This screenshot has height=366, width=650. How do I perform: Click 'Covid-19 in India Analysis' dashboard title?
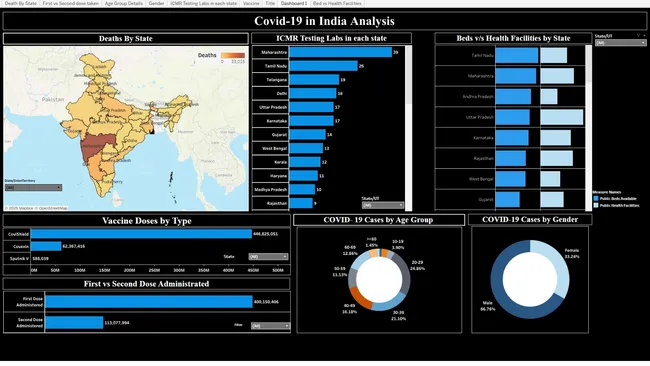(x=325, y=21)
